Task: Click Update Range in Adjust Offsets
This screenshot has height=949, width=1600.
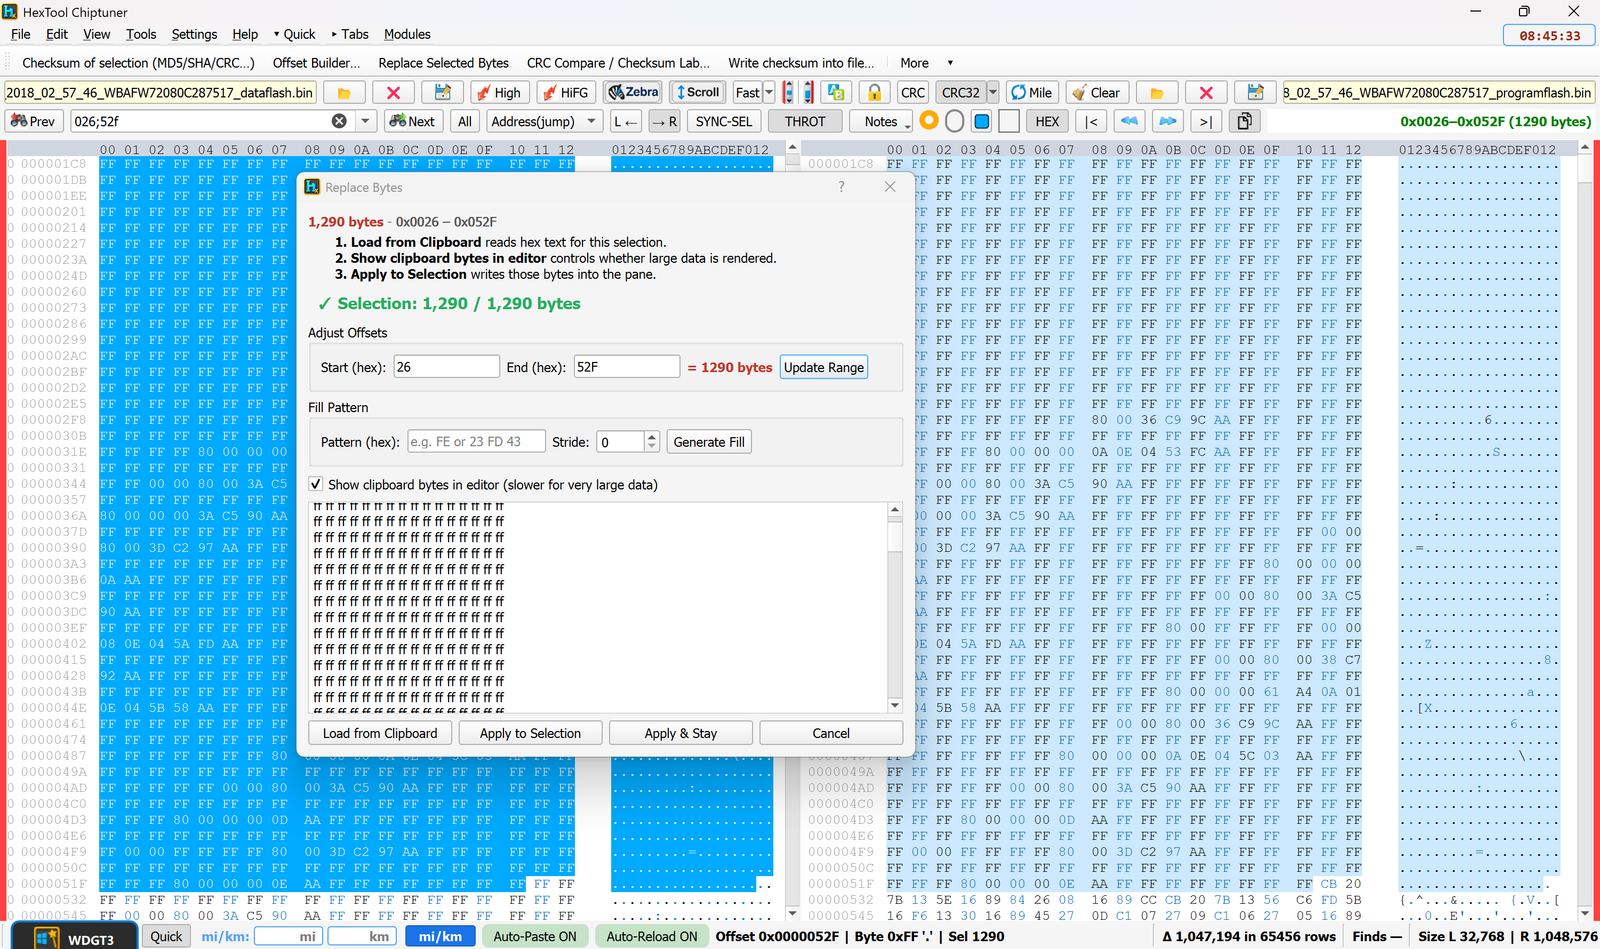Action: tap(823, 367)
